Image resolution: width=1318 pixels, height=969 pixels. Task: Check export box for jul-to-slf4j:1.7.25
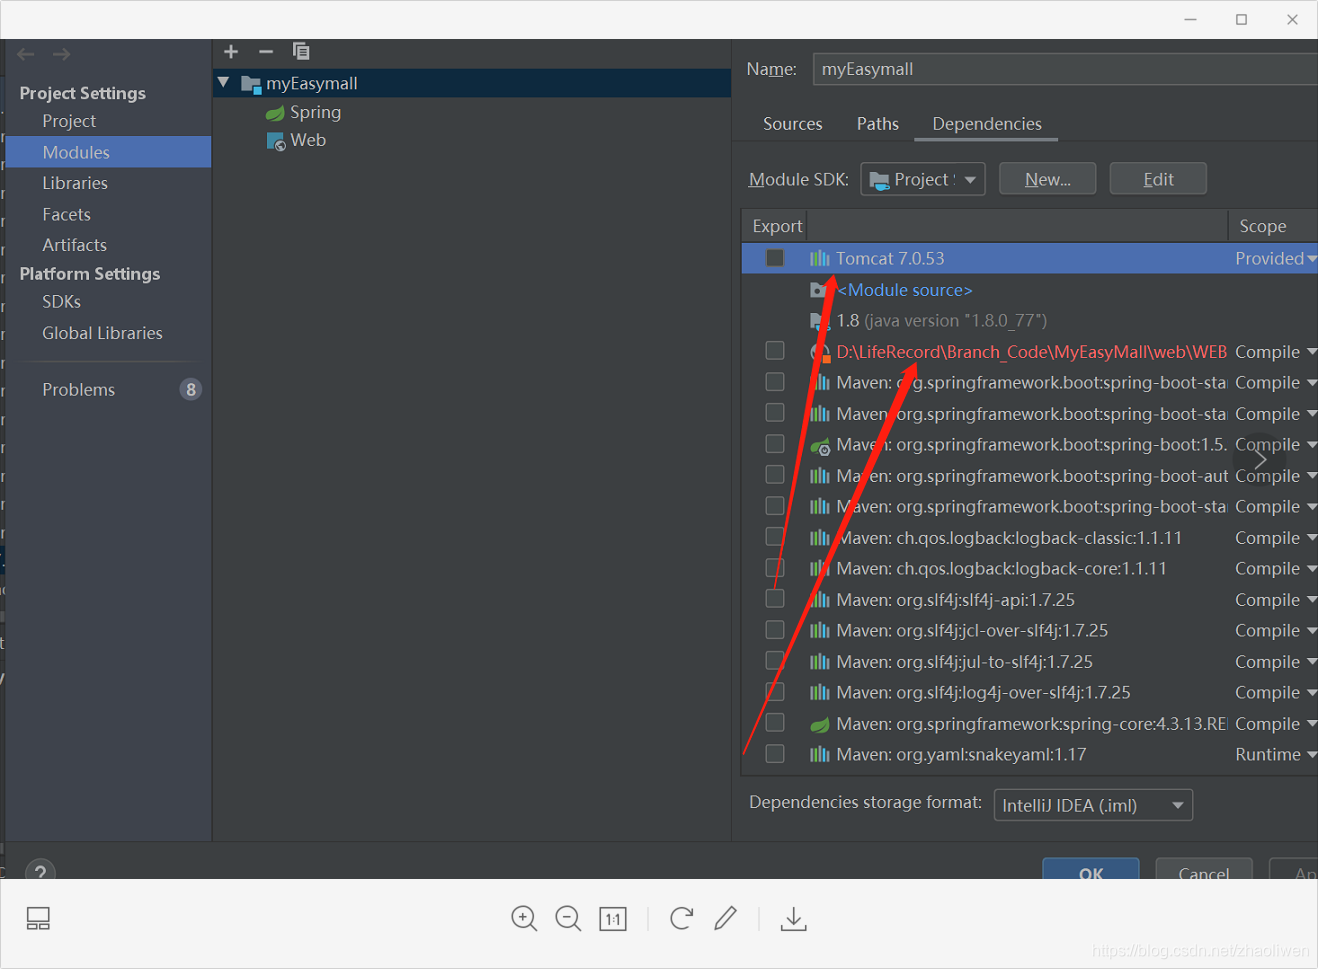click(x=775, y=661)
